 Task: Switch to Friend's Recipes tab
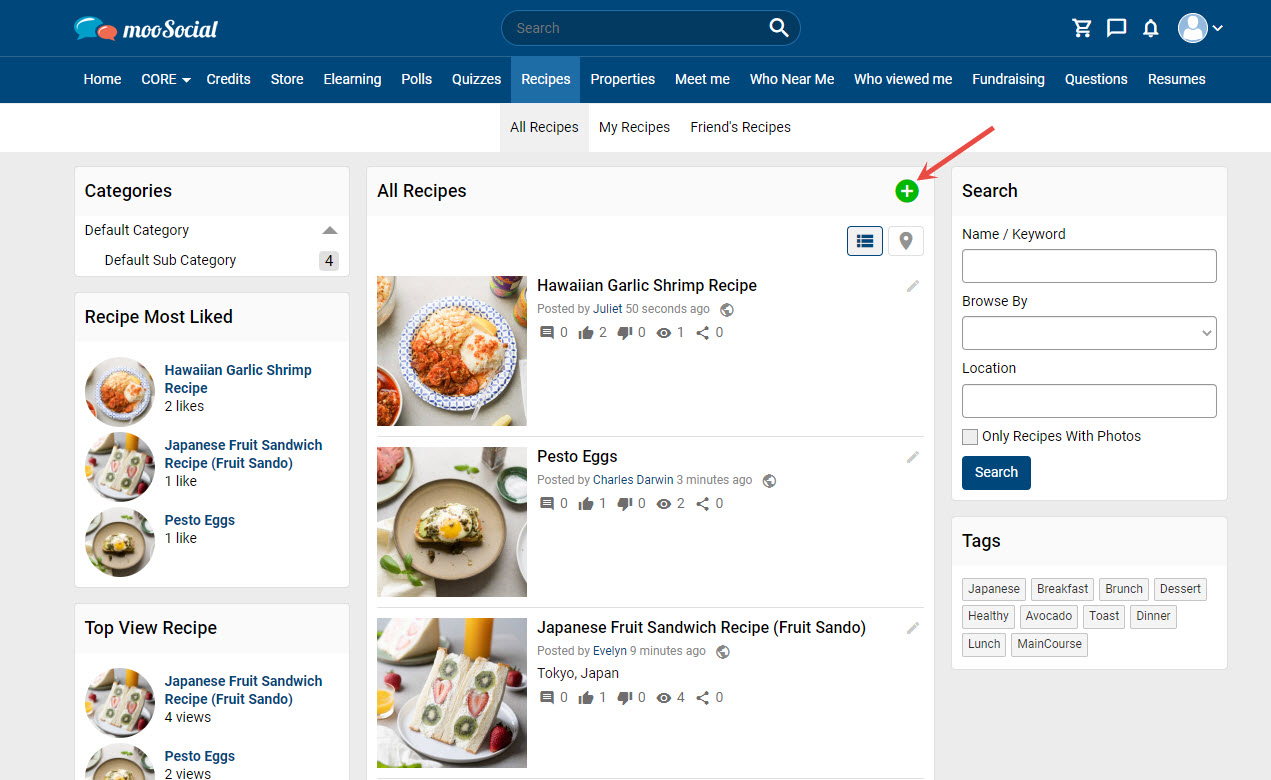(x=740, y=127)
